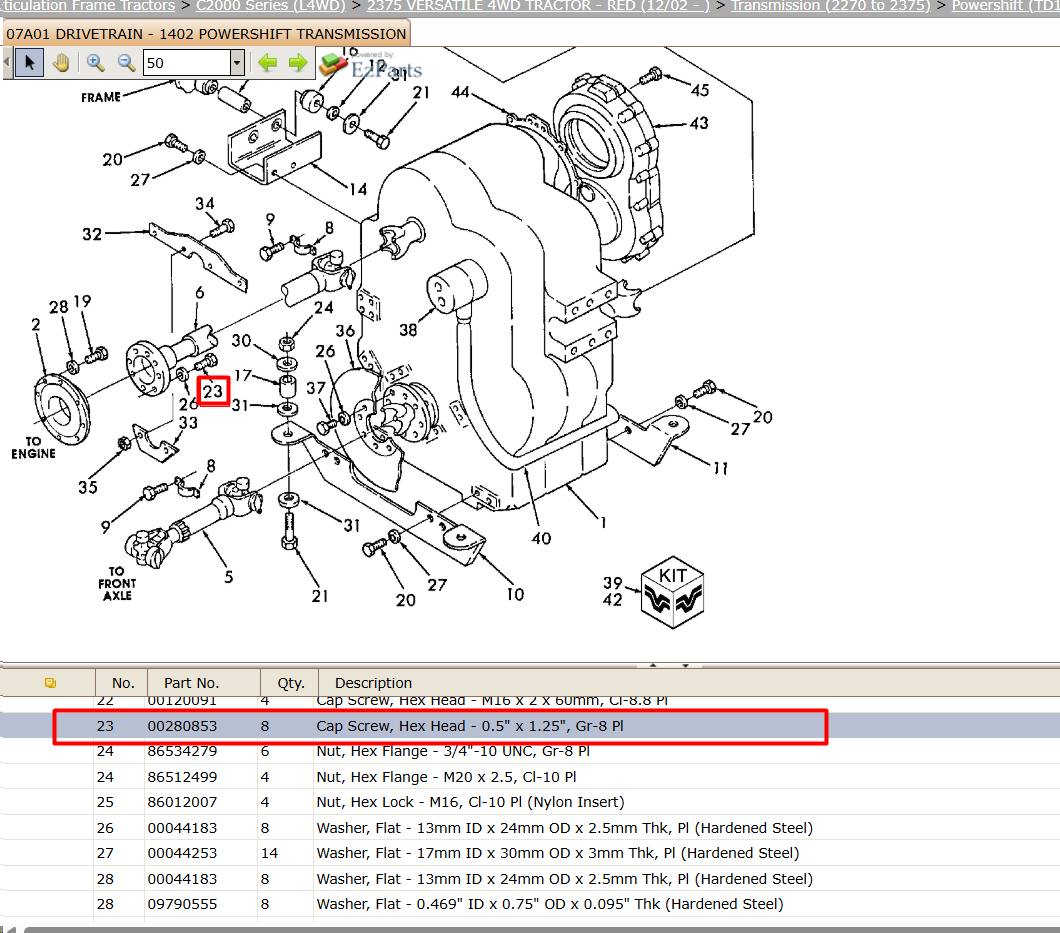Select the Washer 0.469" ID description

point(550,904)
